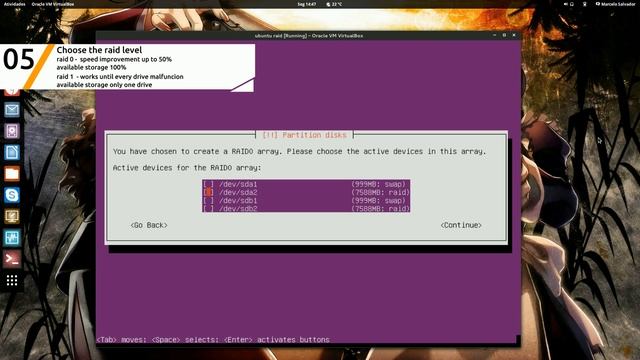
Task: Click the 22 °C weather indicator
Action: click(x=334, y=4)
